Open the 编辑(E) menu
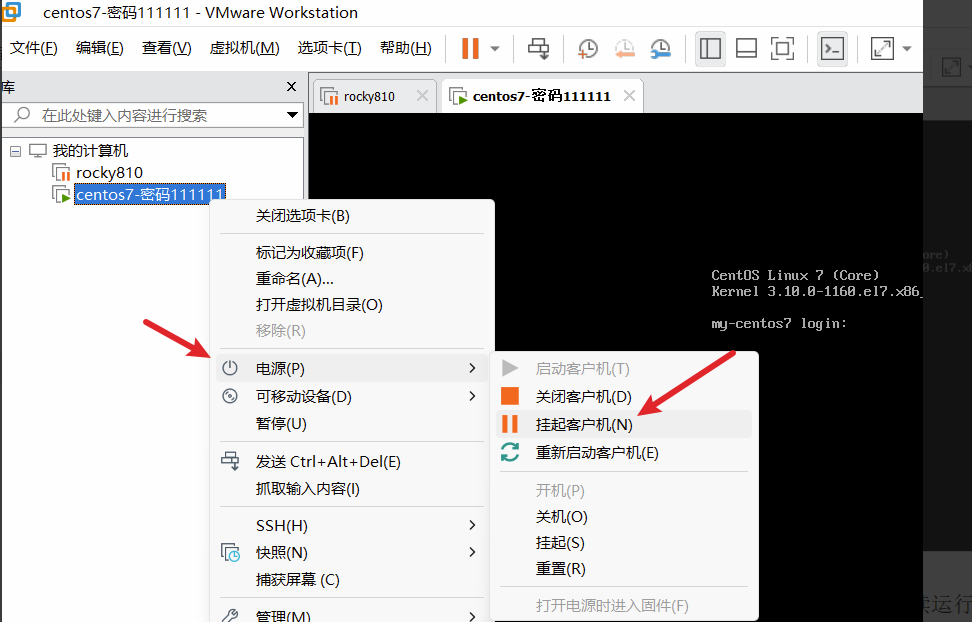Image resolution: width=972 pixels, height=622 pixels. [x=99, y=48]
